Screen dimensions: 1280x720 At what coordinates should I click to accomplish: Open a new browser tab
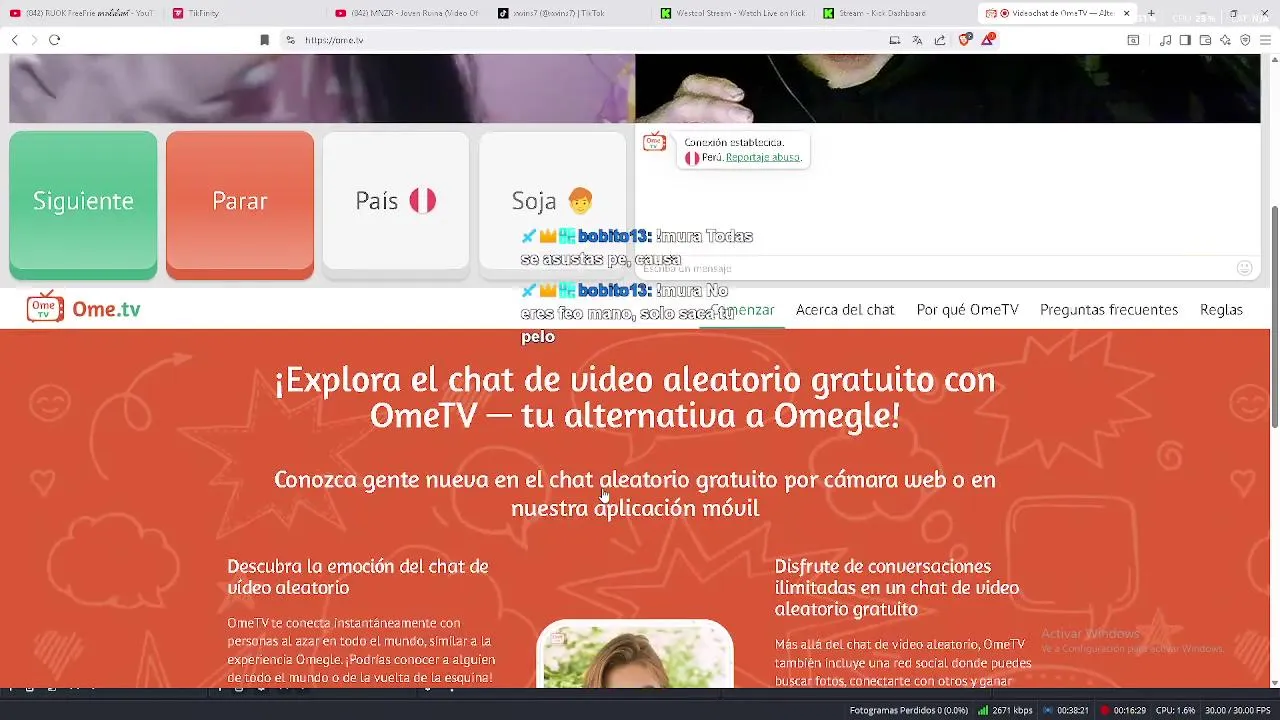point(1151,13)
